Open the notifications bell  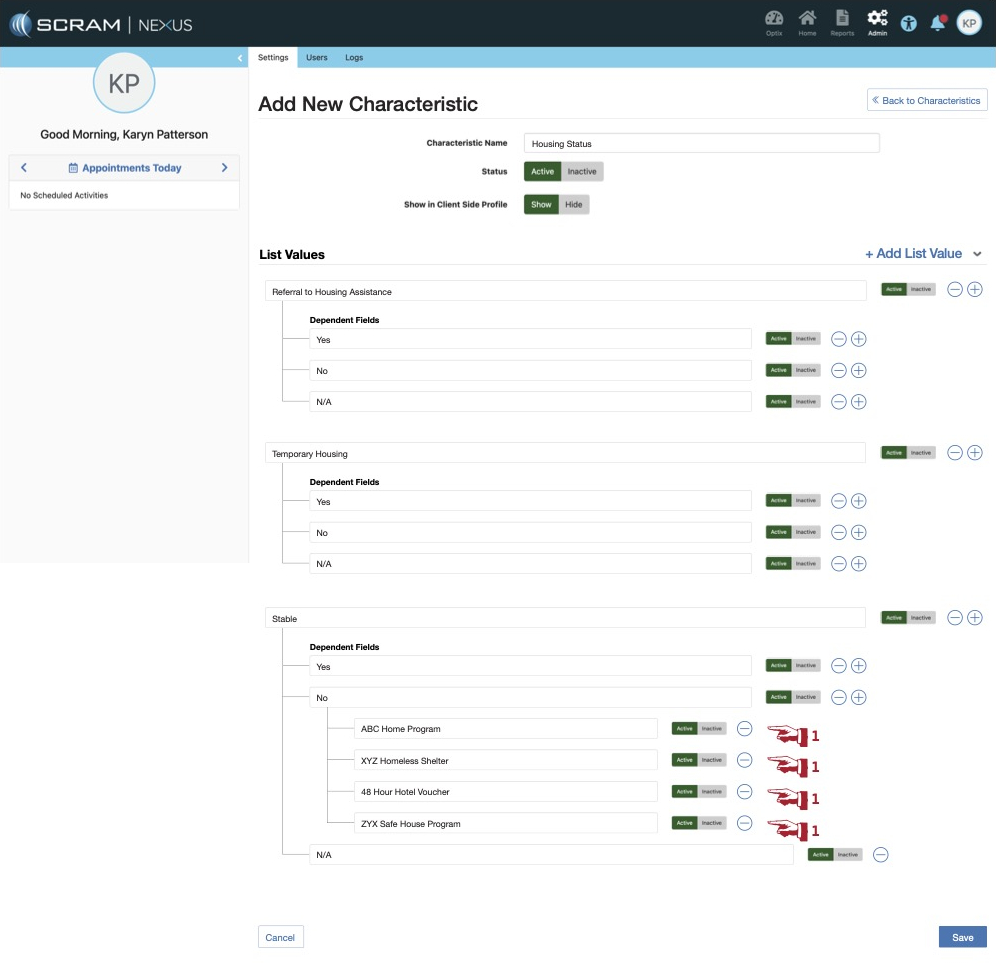click(937, 23)
